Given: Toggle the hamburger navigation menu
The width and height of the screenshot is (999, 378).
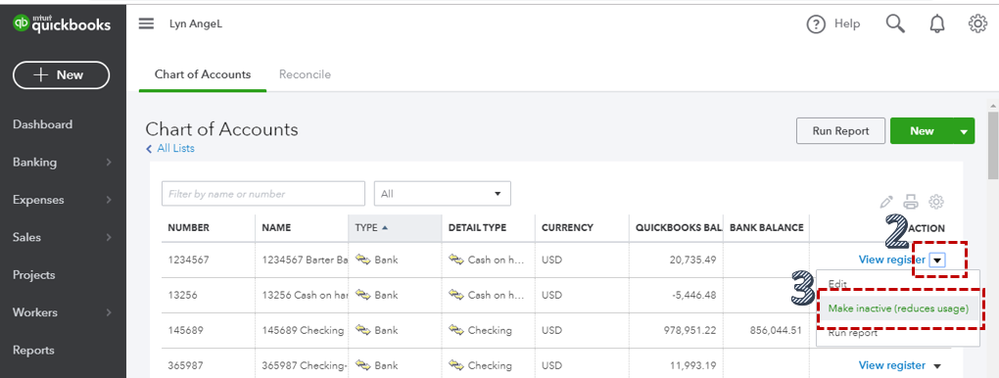Looking at the screenshot, I should coord(147,24).
